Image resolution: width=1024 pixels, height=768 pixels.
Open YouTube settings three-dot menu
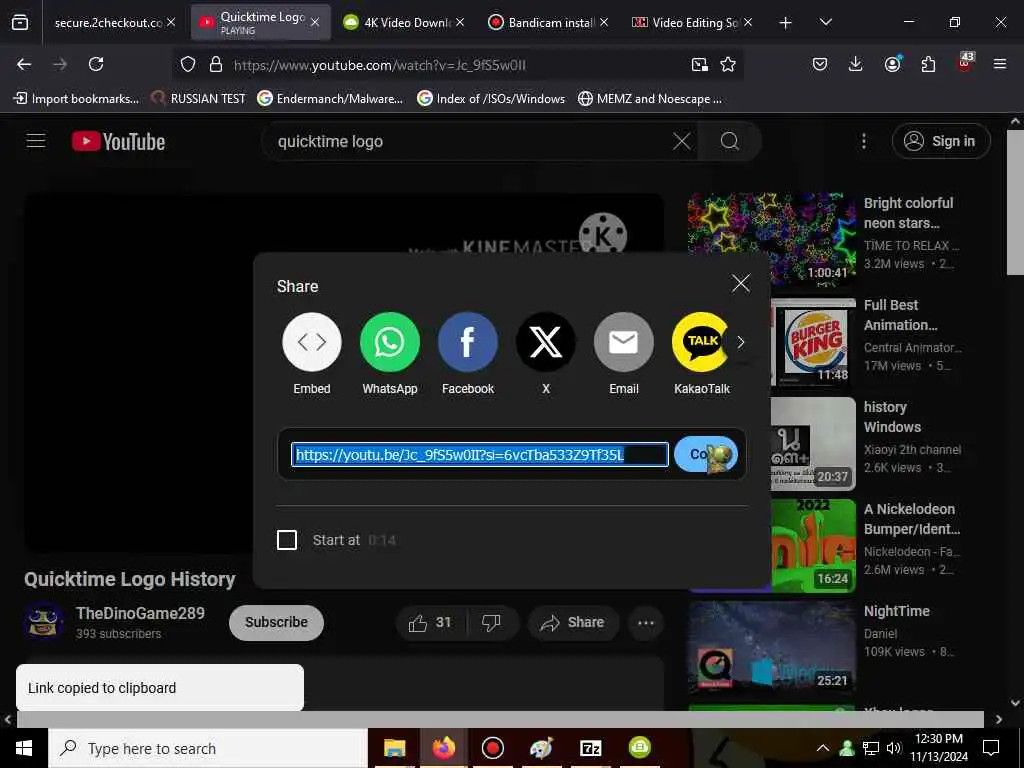click(863, 141)
